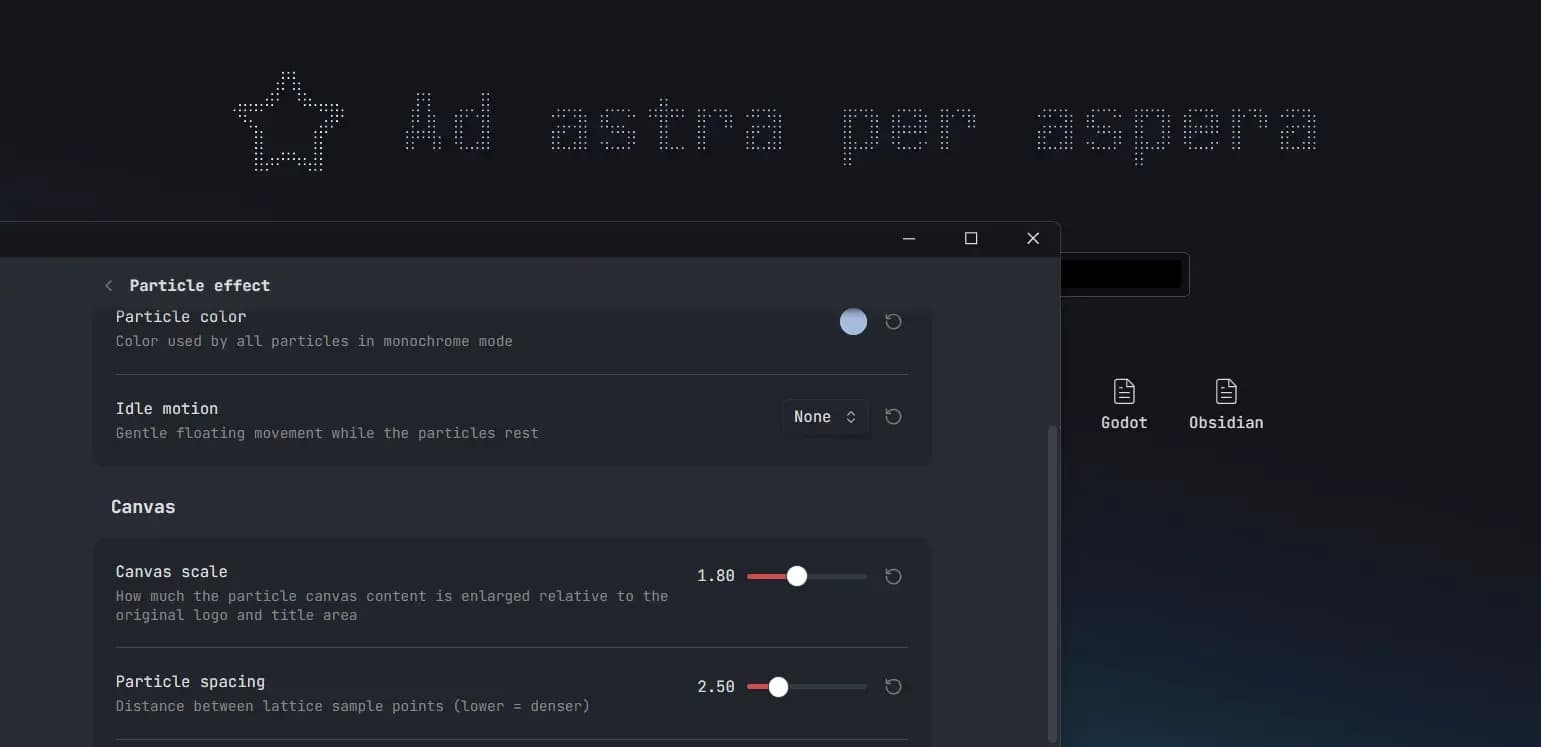Click the Godot label text

click(1124, 423)
